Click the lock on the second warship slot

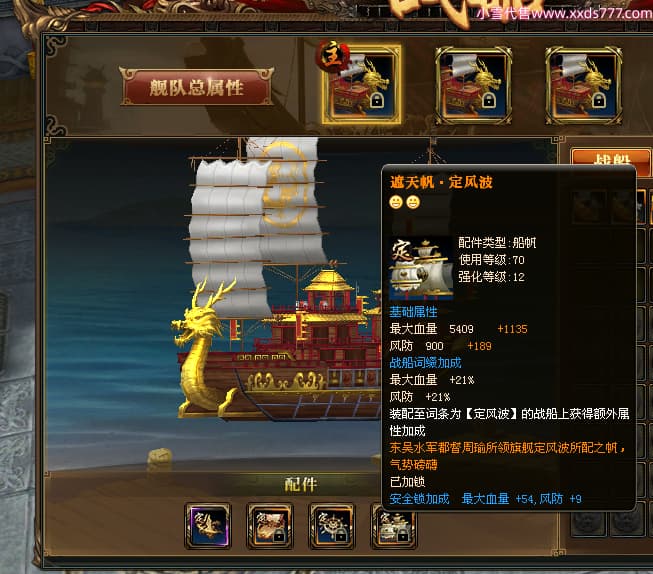(488, 101)
